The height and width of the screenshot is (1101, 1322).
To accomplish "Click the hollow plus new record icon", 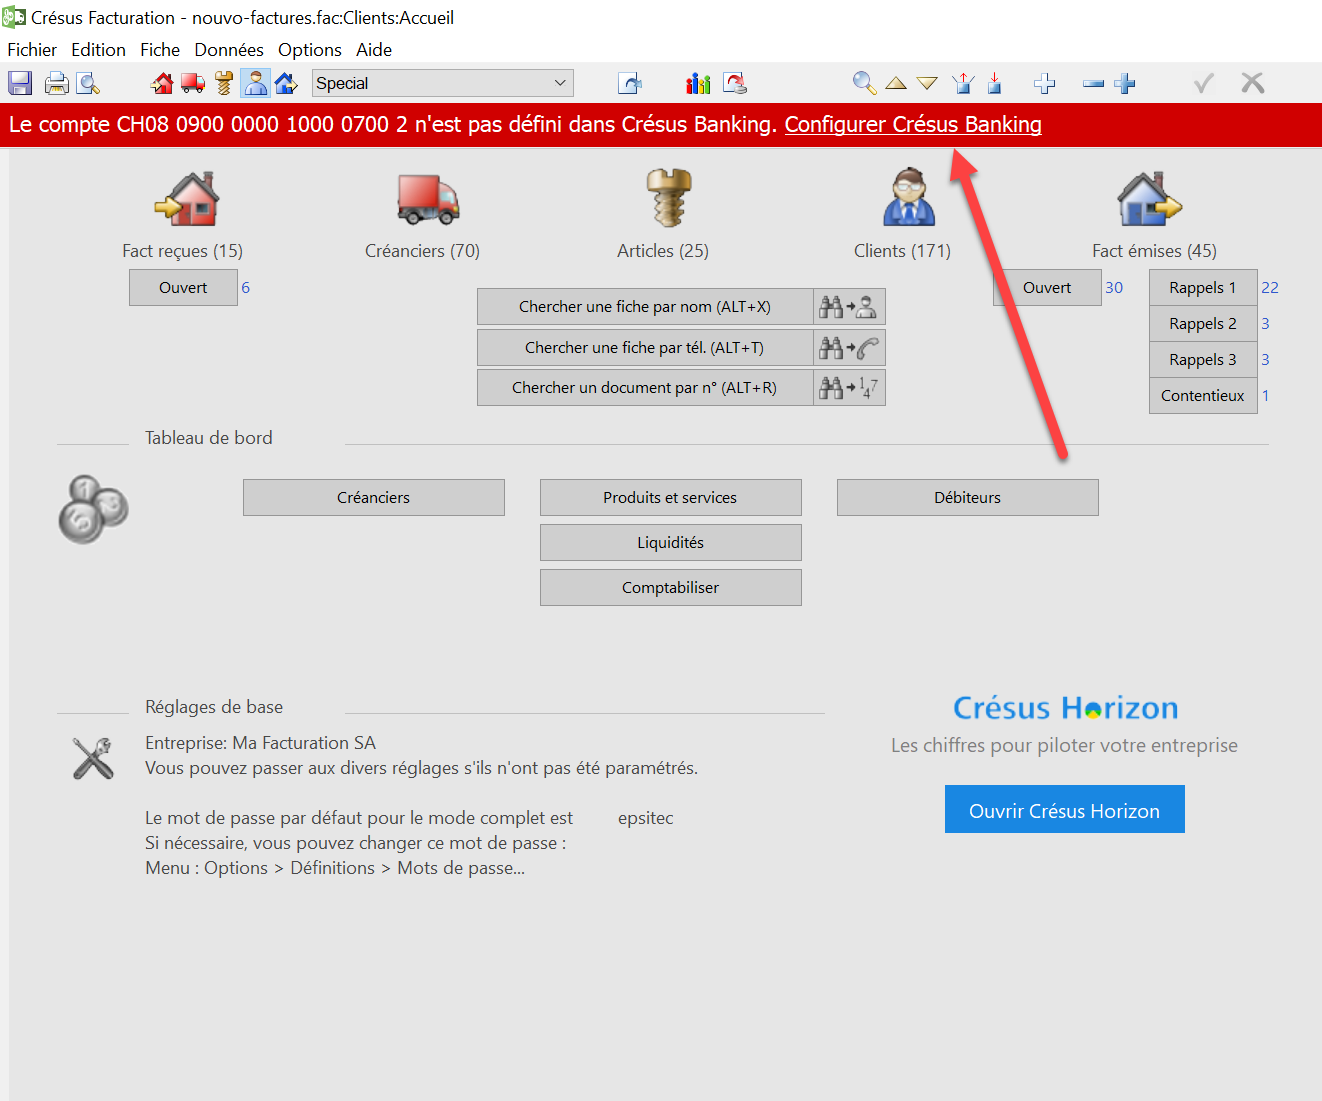I will click(x=1045, y=83).
